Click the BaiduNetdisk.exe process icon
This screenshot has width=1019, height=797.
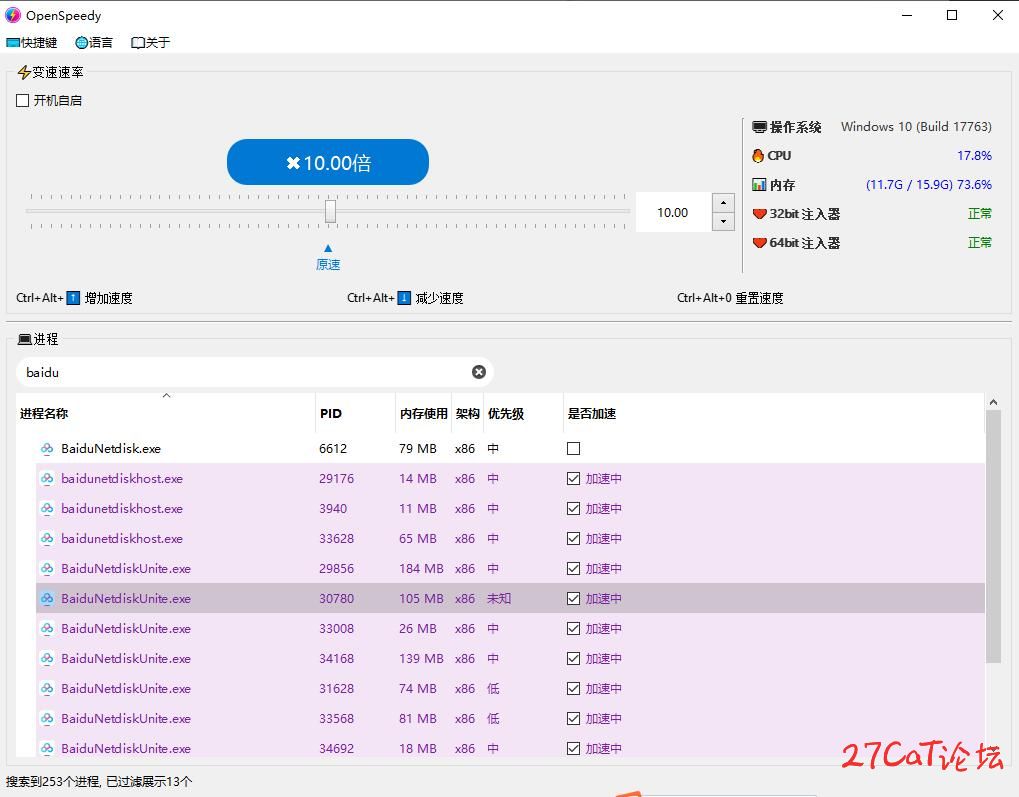(47, 449)
